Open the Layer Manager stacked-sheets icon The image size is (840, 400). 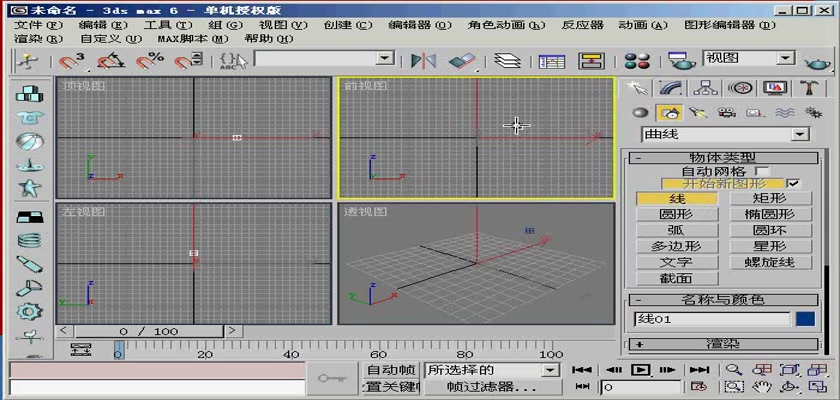pos(507,61)
